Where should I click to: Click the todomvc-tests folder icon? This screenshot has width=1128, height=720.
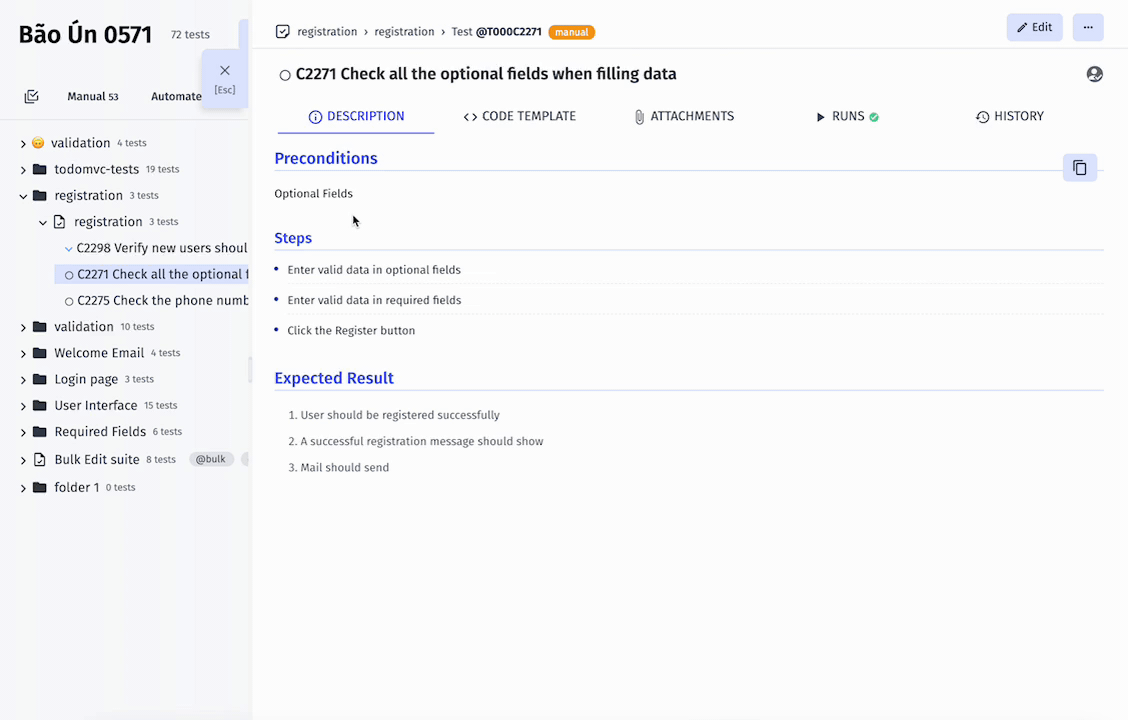[x=40, y=169]
